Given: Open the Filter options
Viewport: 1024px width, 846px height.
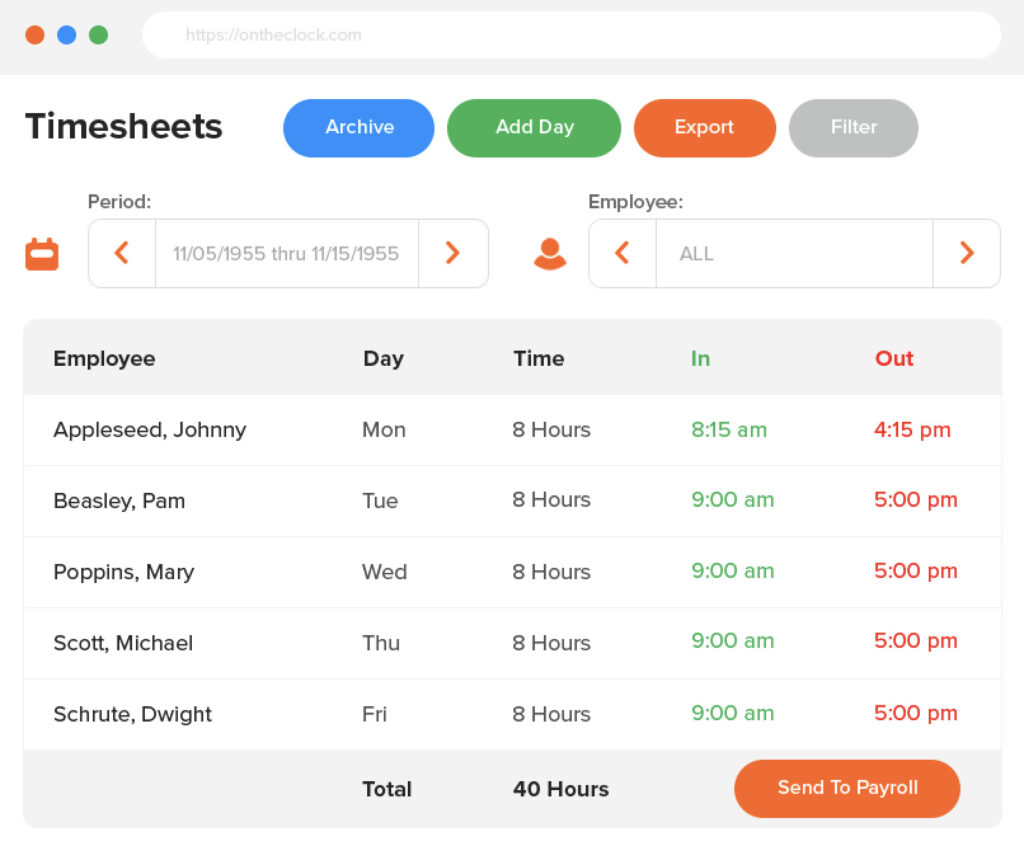Looking at the screenshot, I should [853, 128].
